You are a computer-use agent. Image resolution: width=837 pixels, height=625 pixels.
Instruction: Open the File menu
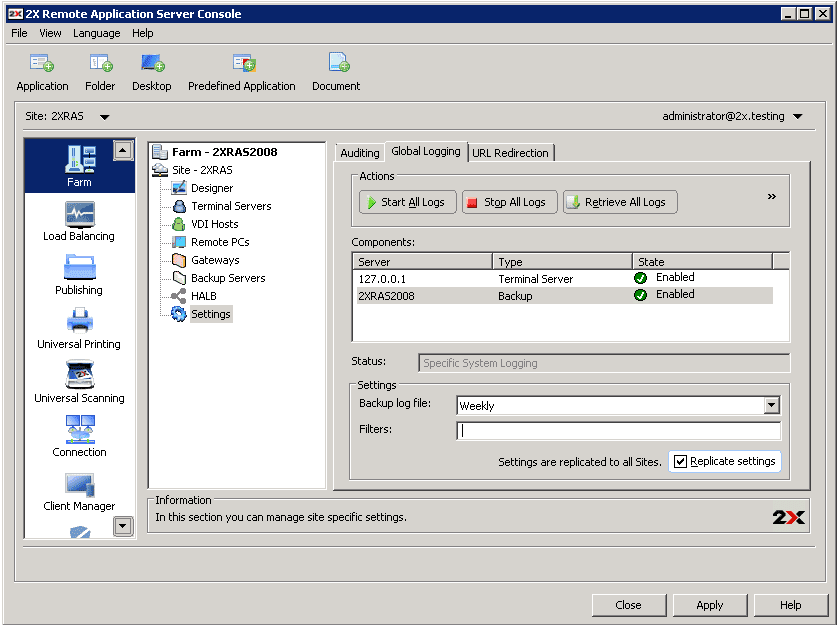tap(19, 33)
